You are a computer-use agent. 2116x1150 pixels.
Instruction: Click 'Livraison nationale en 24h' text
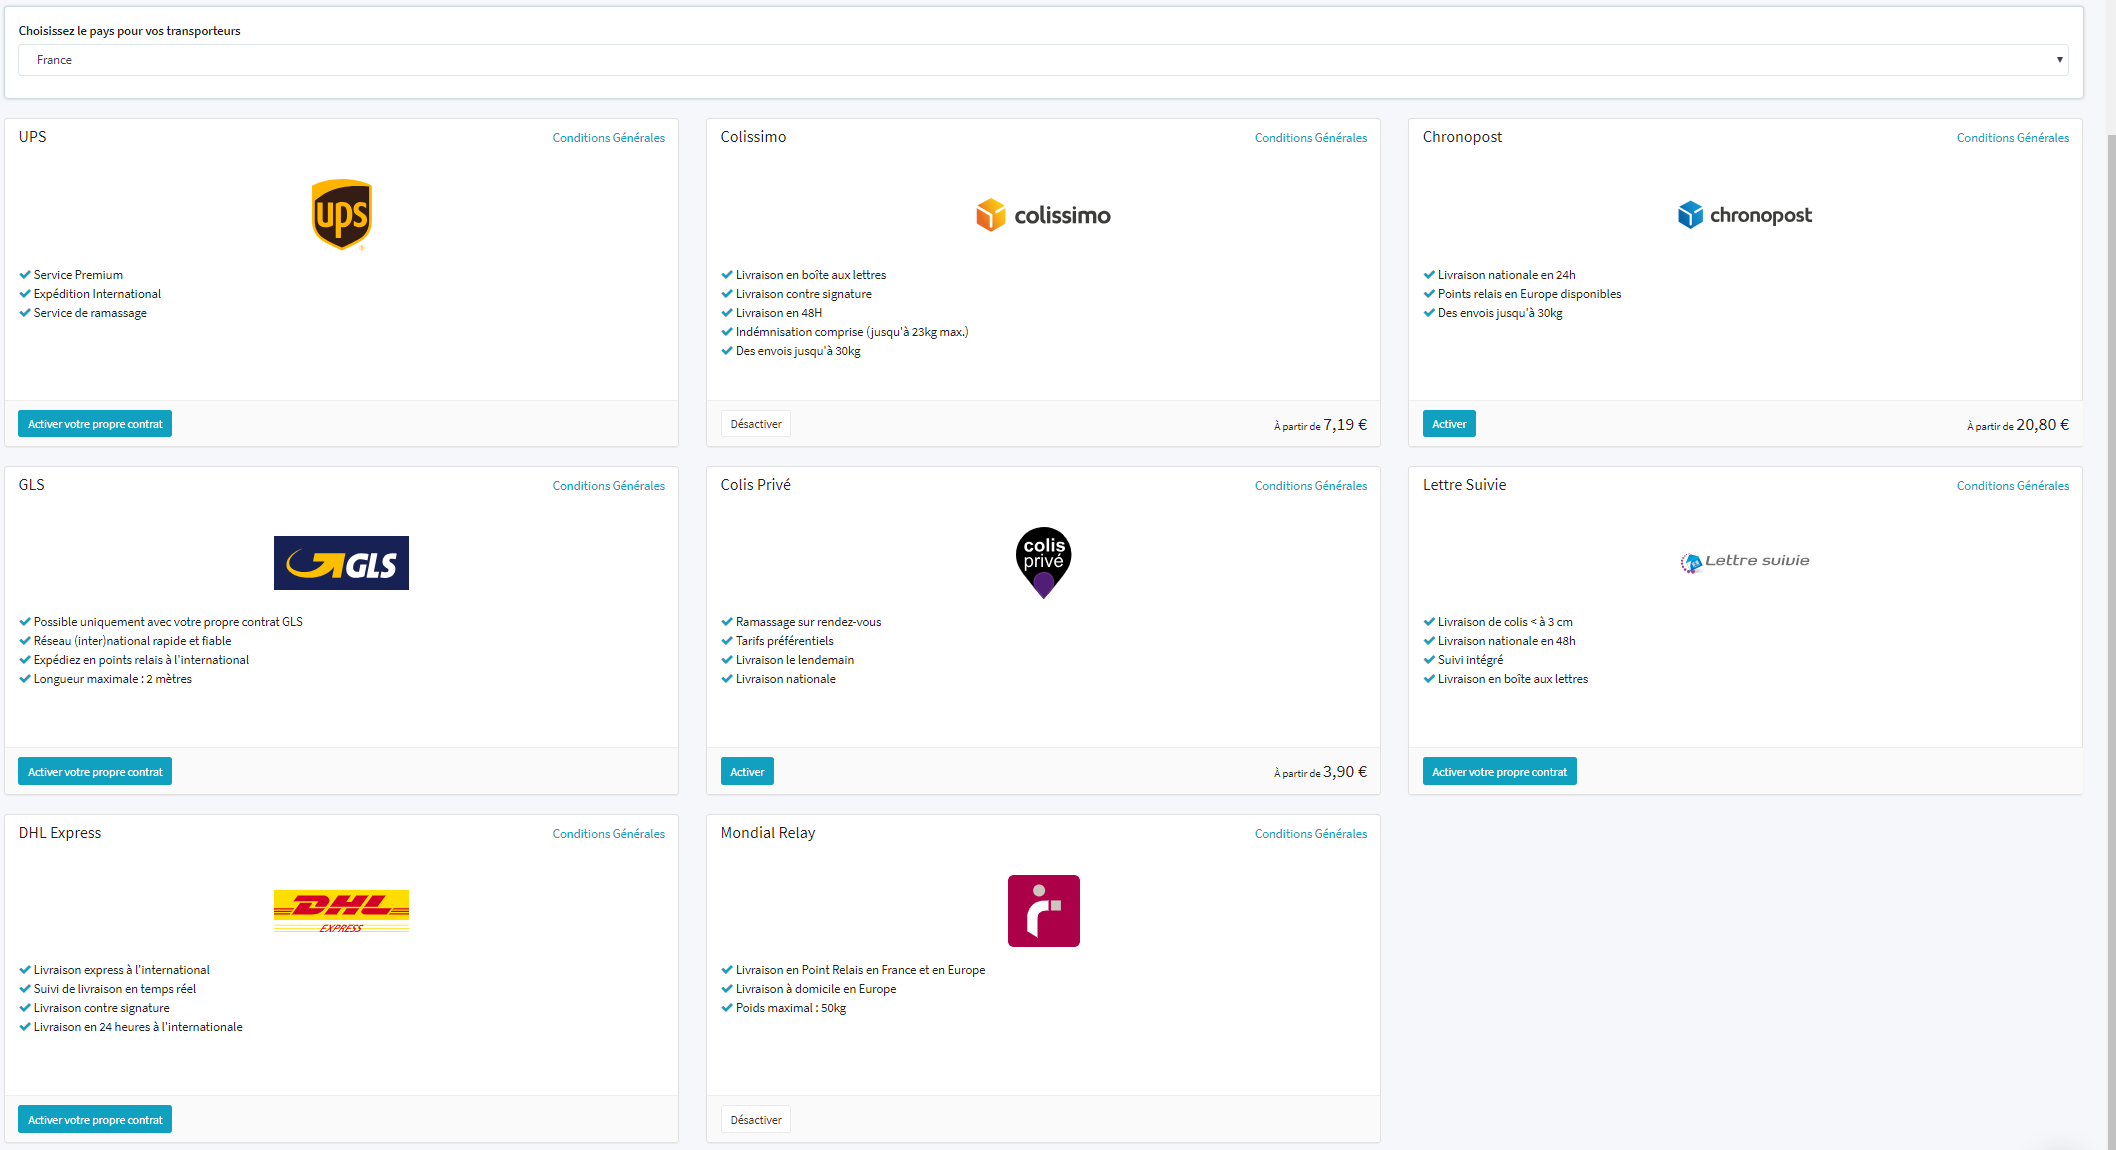[1506, 275]
